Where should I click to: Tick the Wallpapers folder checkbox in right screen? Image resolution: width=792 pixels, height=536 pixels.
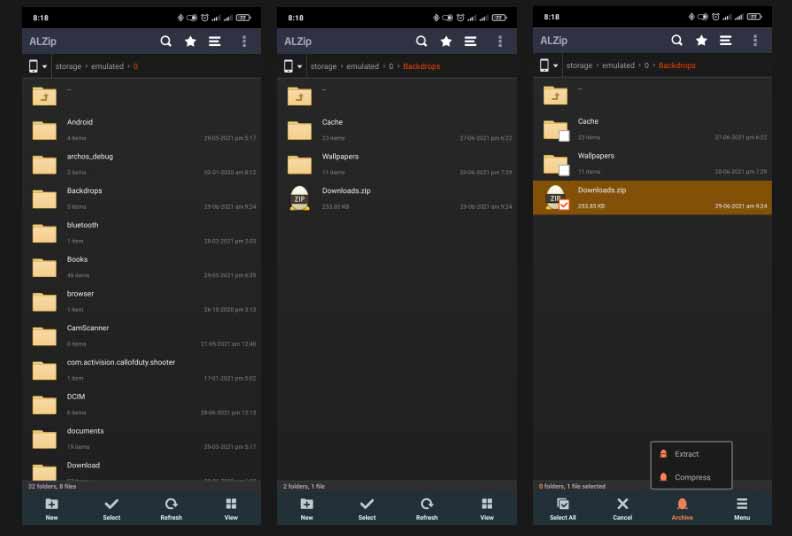[564, 170]
